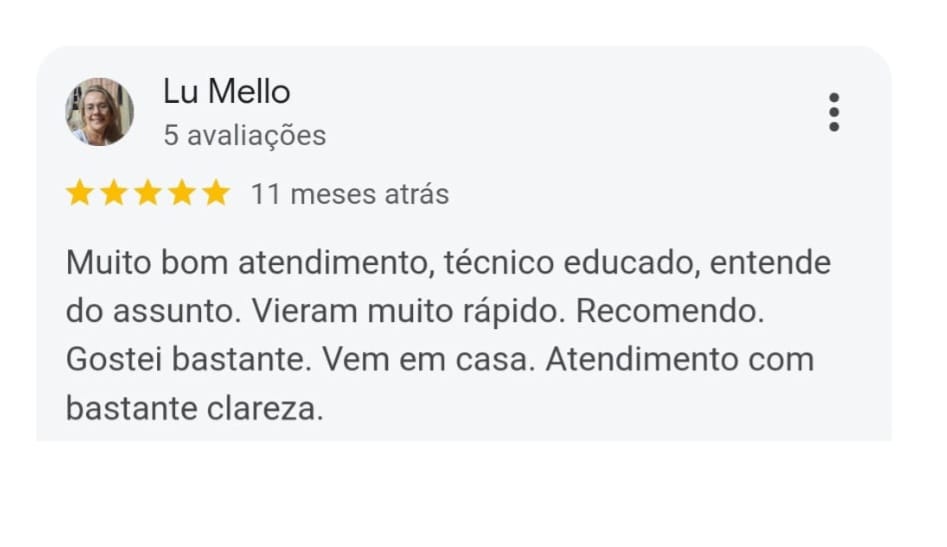Click the words "Atendimento com"
This screenshot has width=947, height=547.
coord(679,359)
